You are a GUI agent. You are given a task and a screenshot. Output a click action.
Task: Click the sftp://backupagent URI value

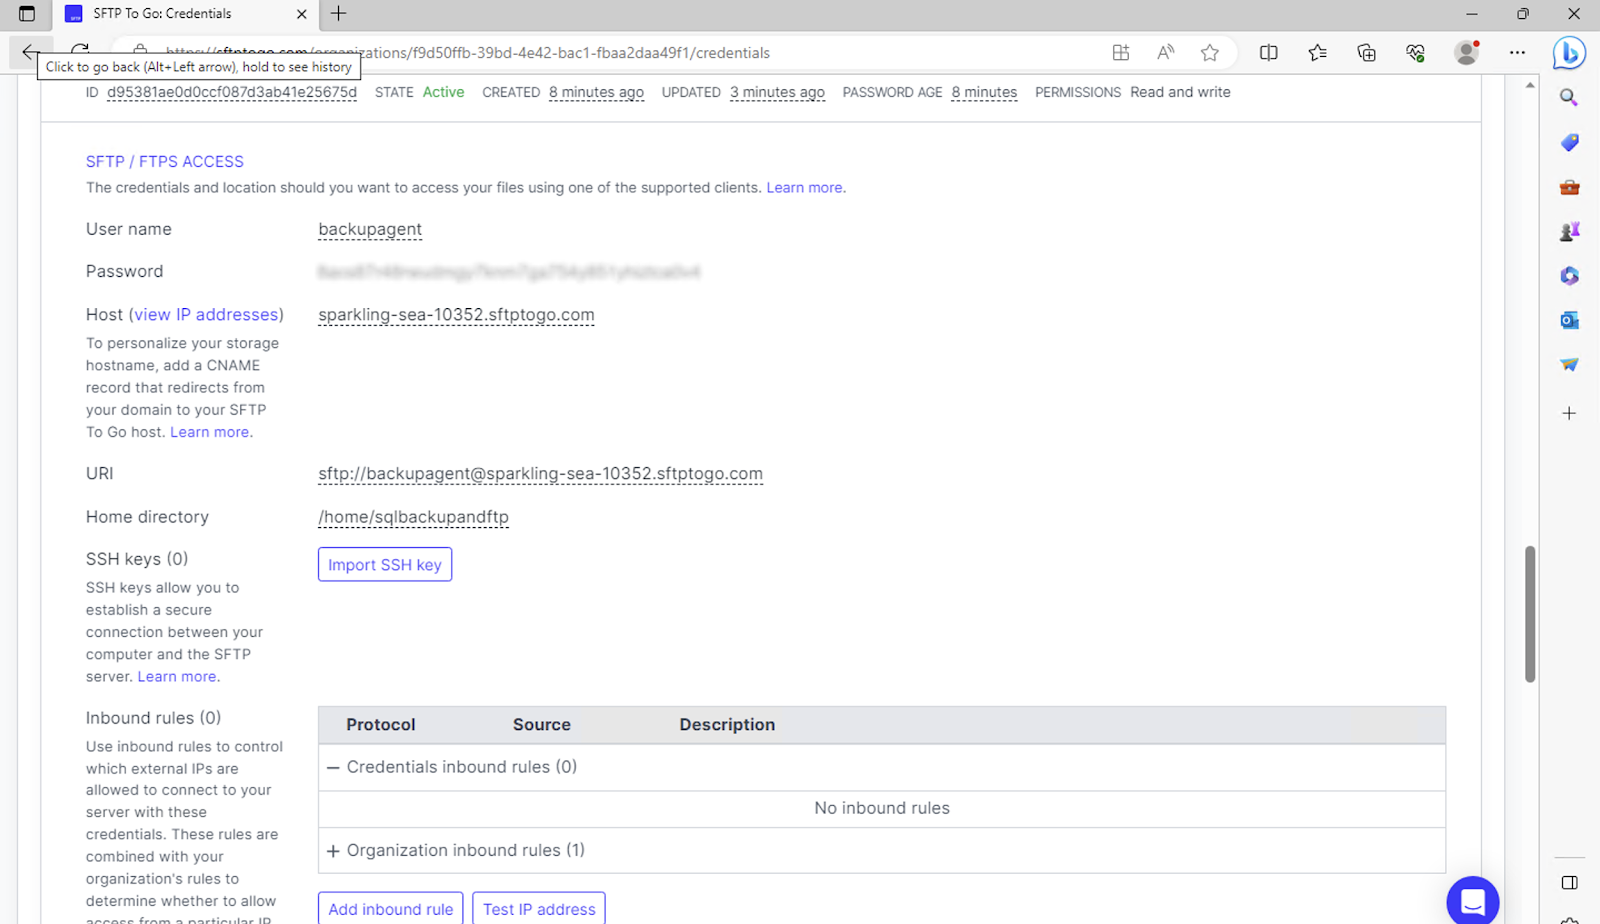tap(540, 474)
